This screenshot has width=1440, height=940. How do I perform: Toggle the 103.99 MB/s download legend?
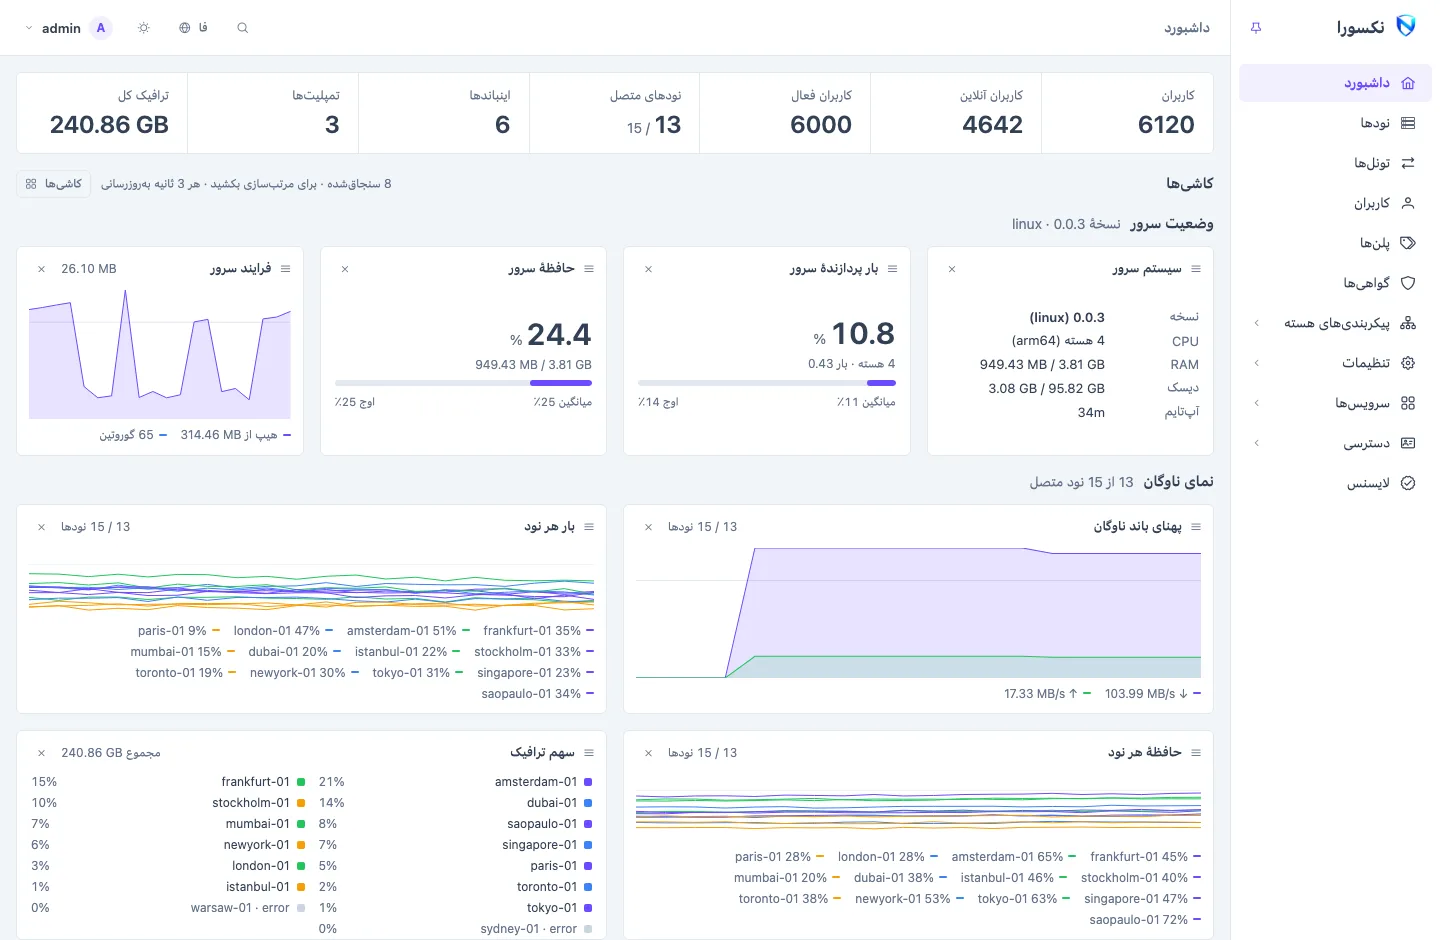(1153, 694)
